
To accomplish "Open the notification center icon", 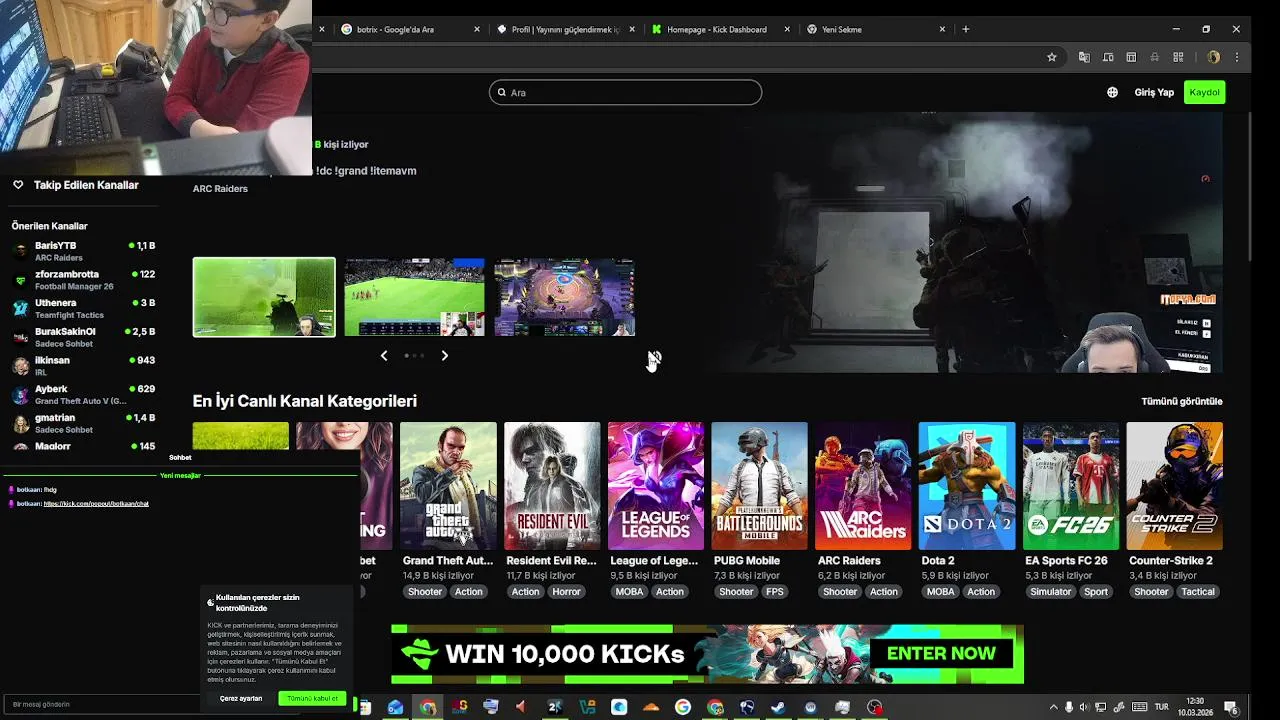I will point(1230,707).
